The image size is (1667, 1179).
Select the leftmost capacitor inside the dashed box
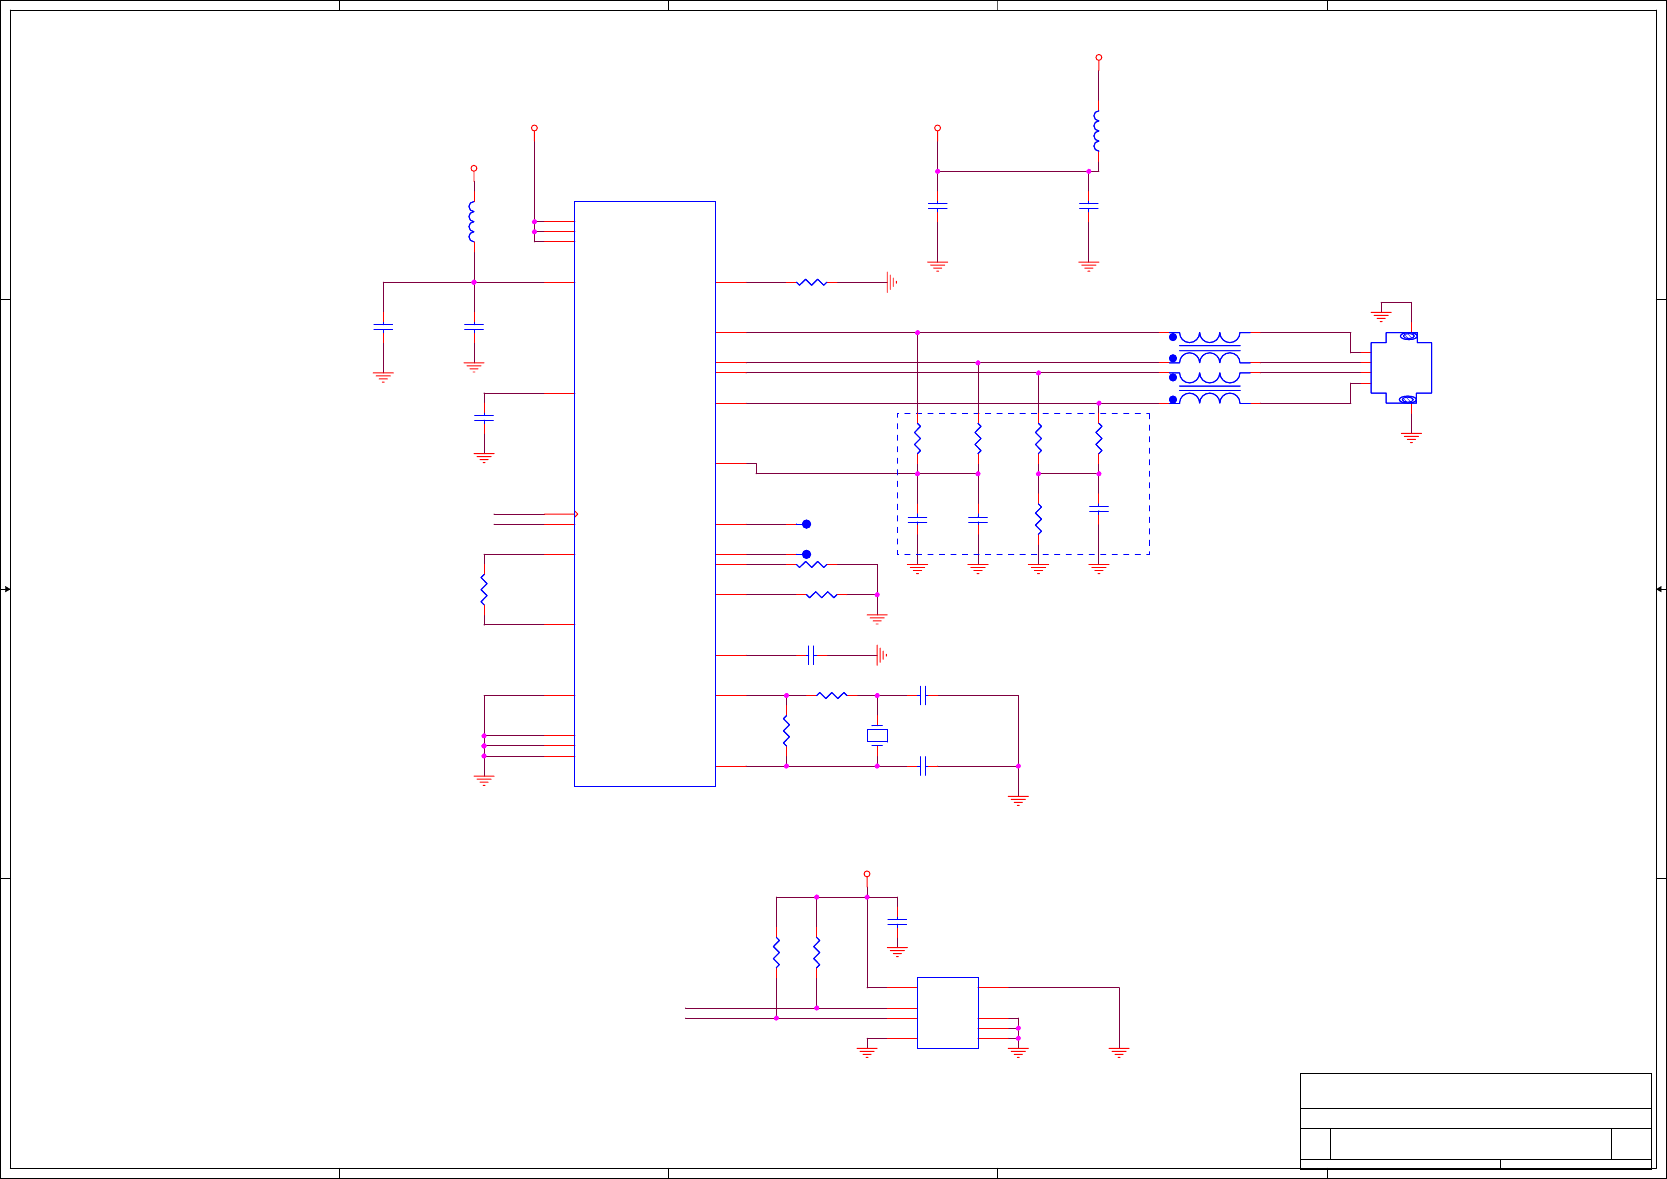click(917, 520)
